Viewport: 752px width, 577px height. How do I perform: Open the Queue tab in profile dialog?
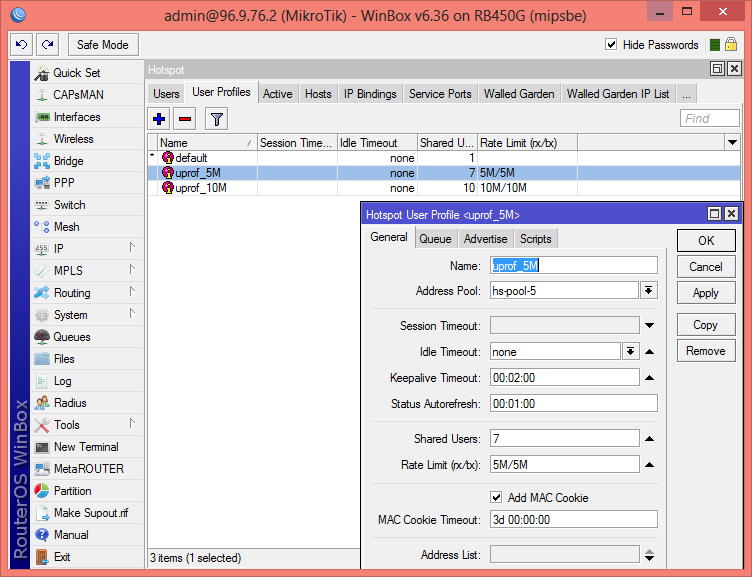435,239
